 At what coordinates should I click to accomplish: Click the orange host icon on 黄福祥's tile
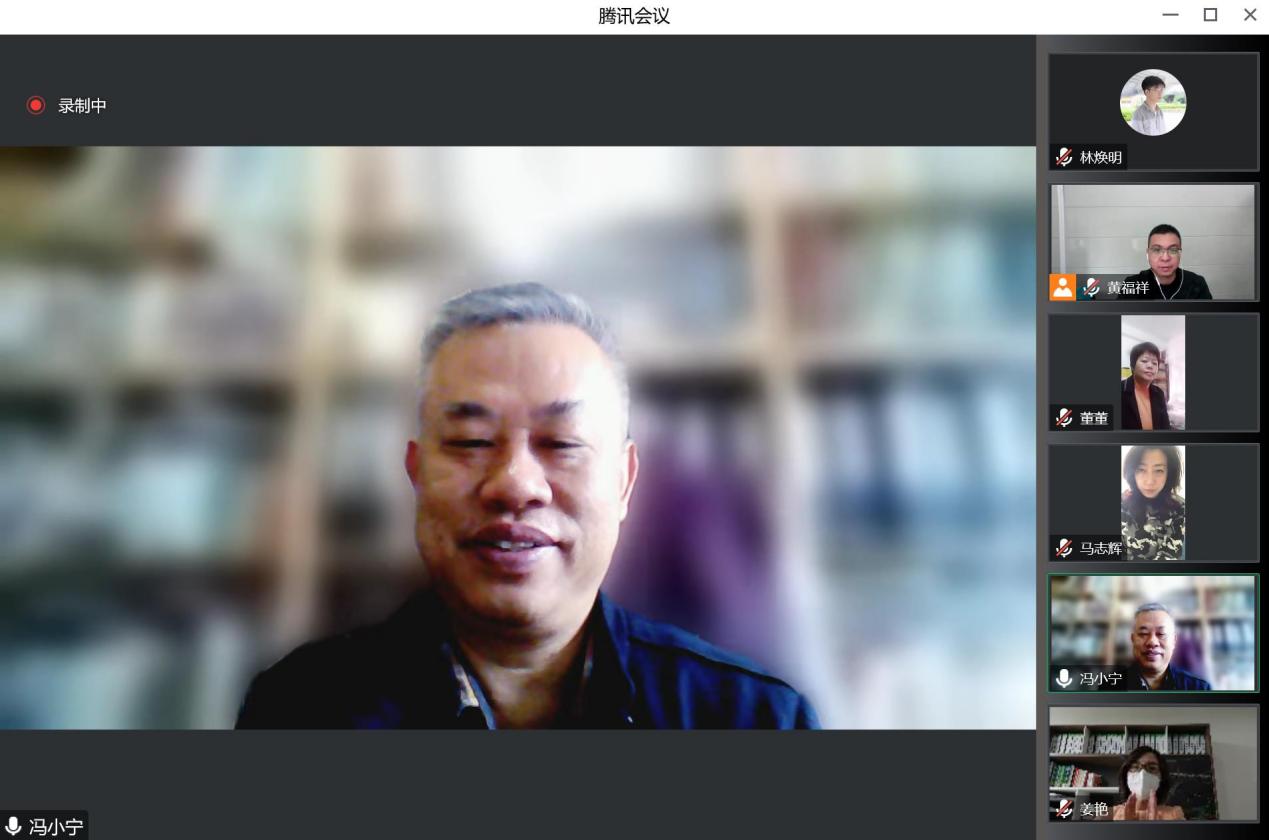coord(1062,287)
